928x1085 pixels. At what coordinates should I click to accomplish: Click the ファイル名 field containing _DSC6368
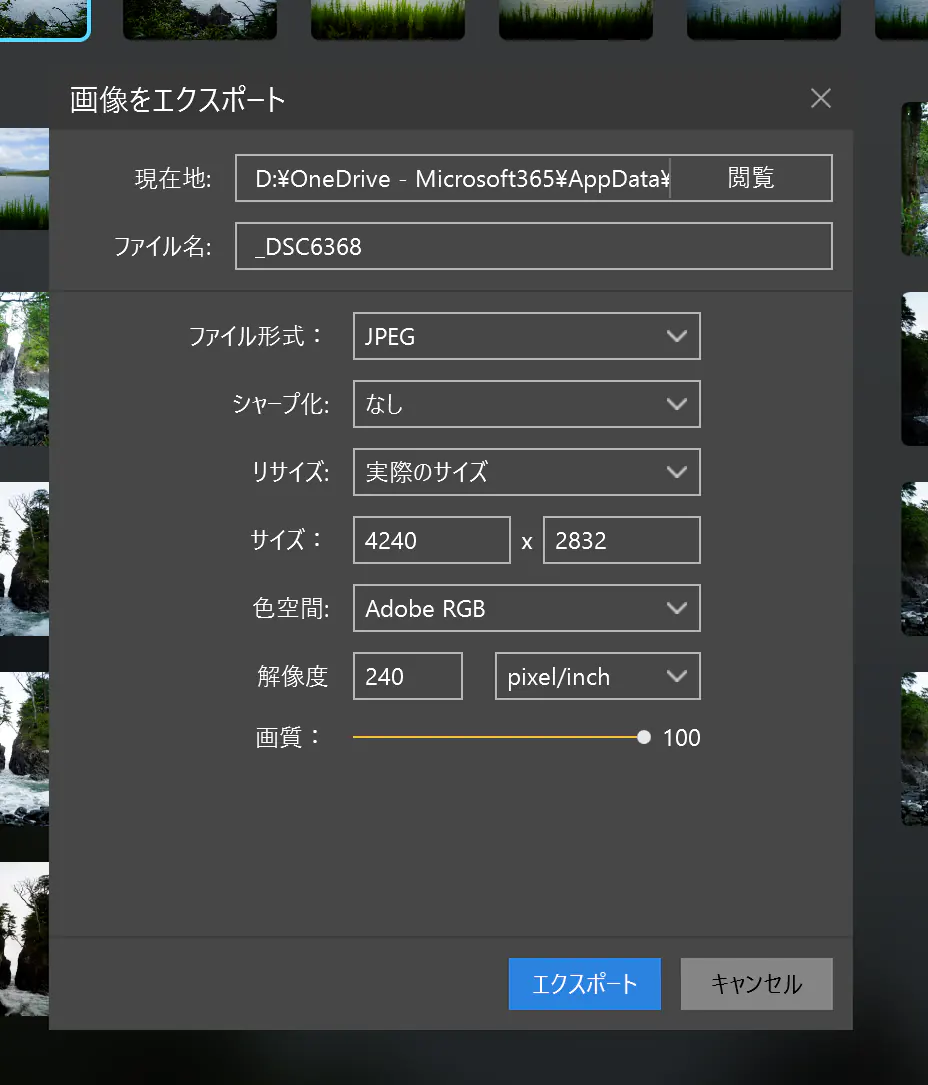click(534, 246)
